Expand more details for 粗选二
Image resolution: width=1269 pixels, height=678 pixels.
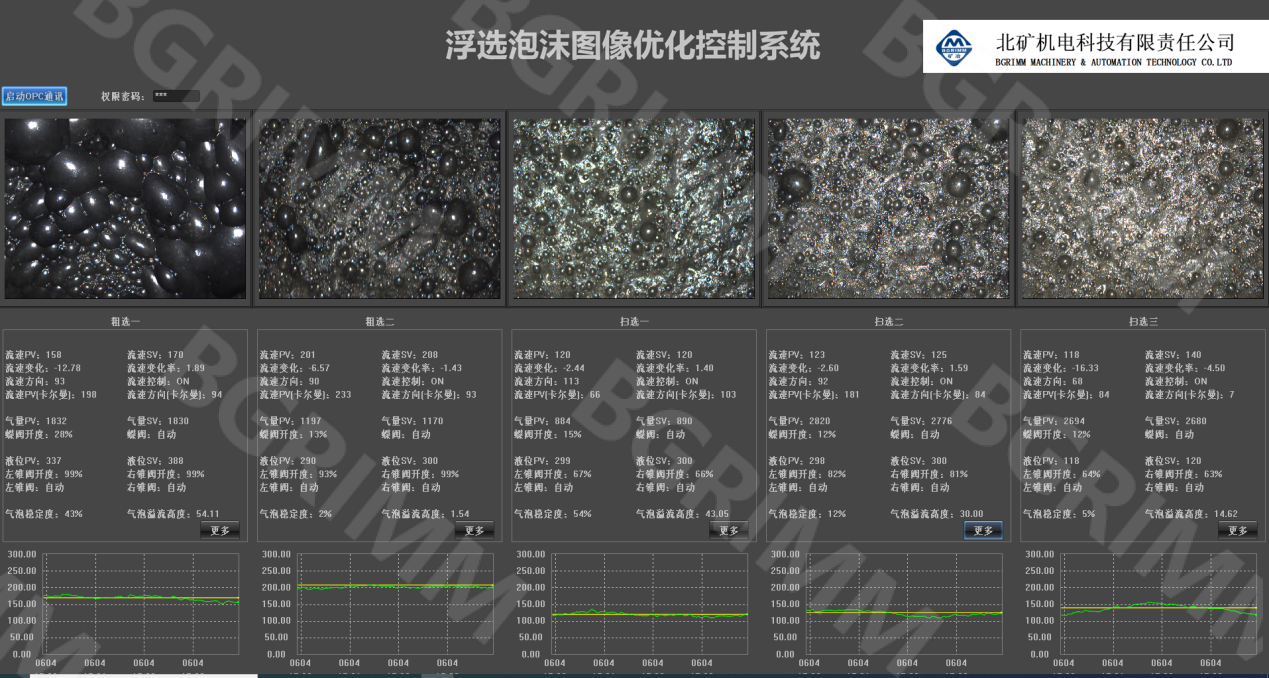click(474, 530)
